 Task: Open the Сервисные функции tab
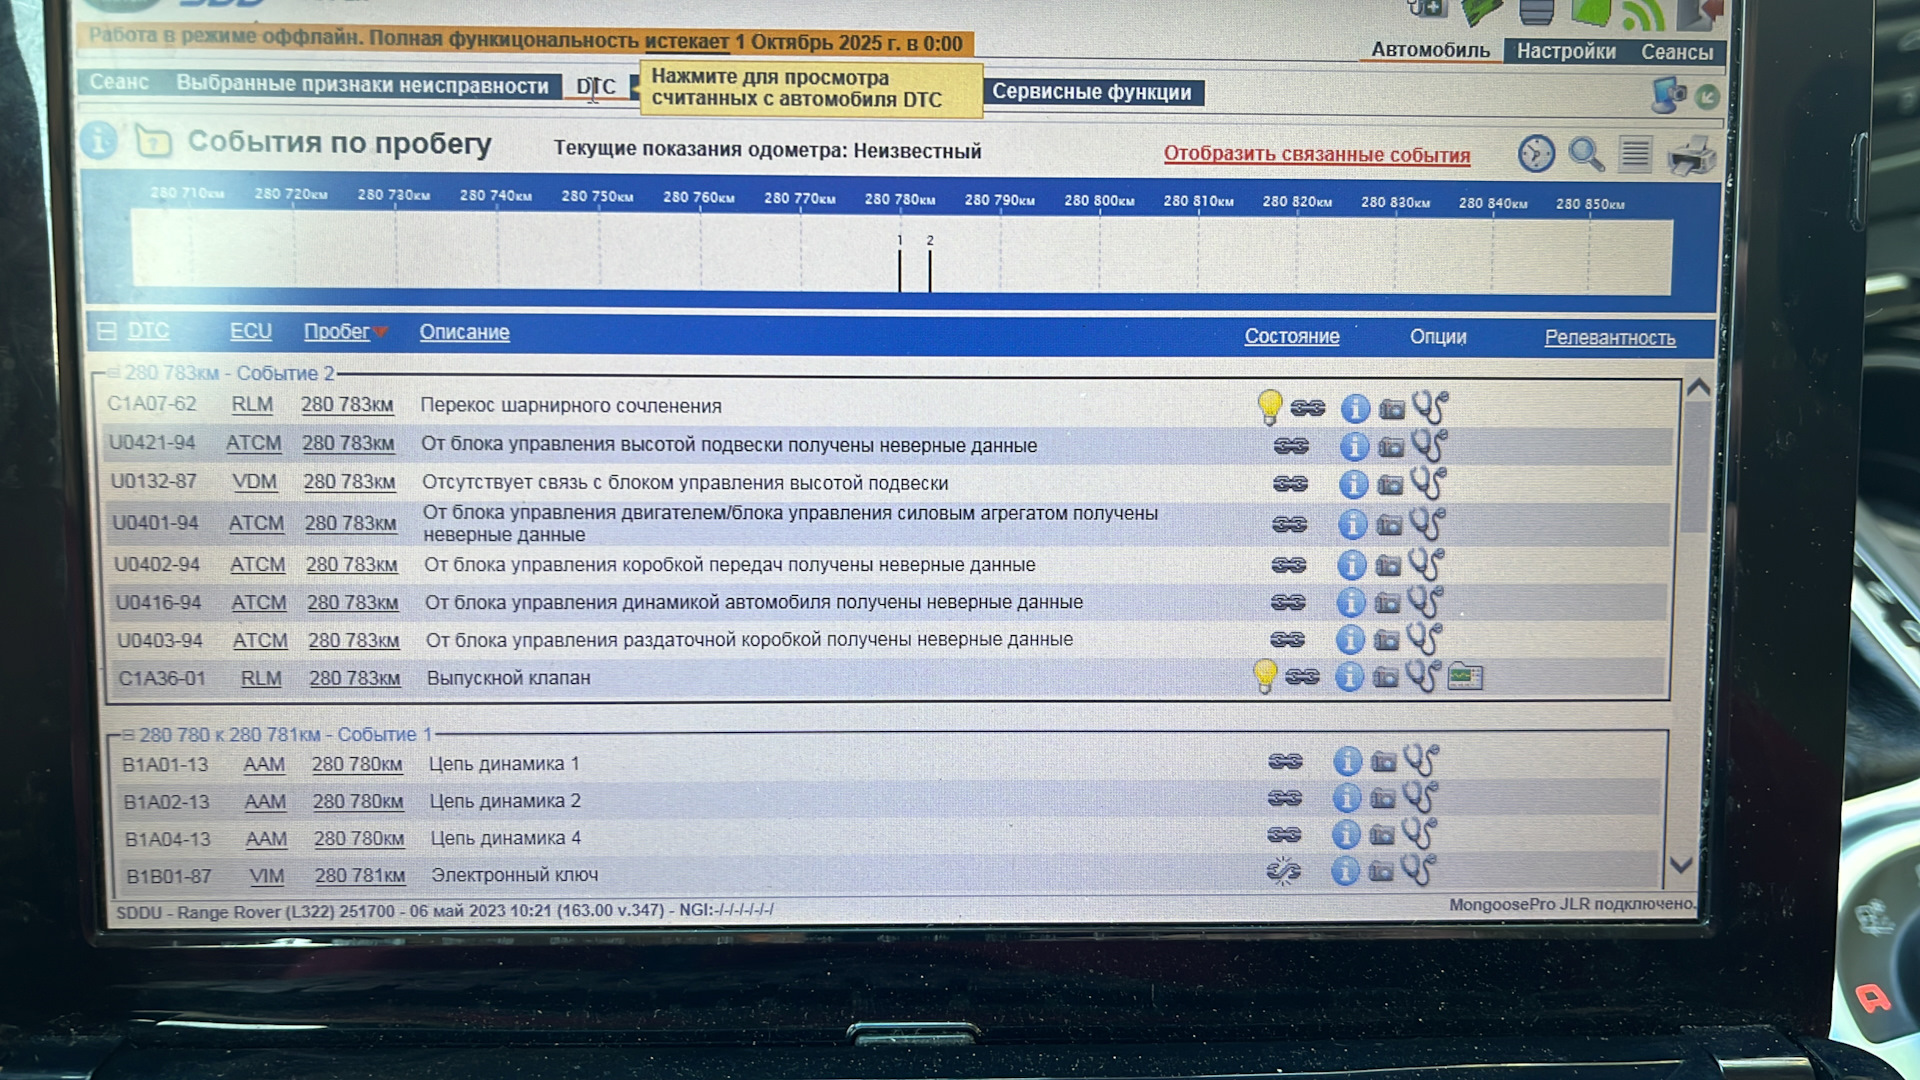click(1092, 92)
